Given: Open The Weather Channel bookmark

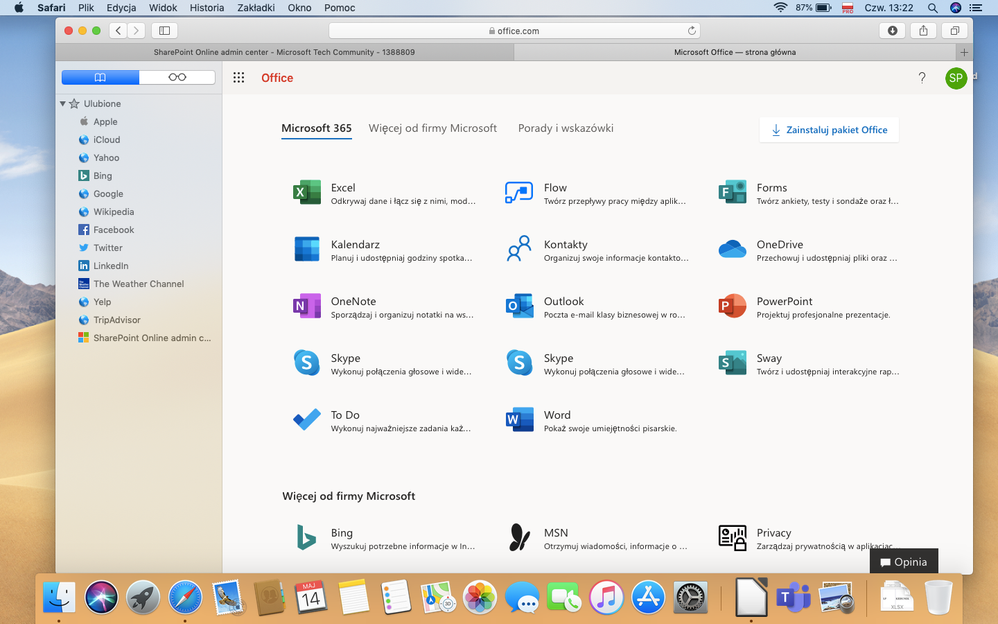Looking at the screenshot, I should [138, 284].
